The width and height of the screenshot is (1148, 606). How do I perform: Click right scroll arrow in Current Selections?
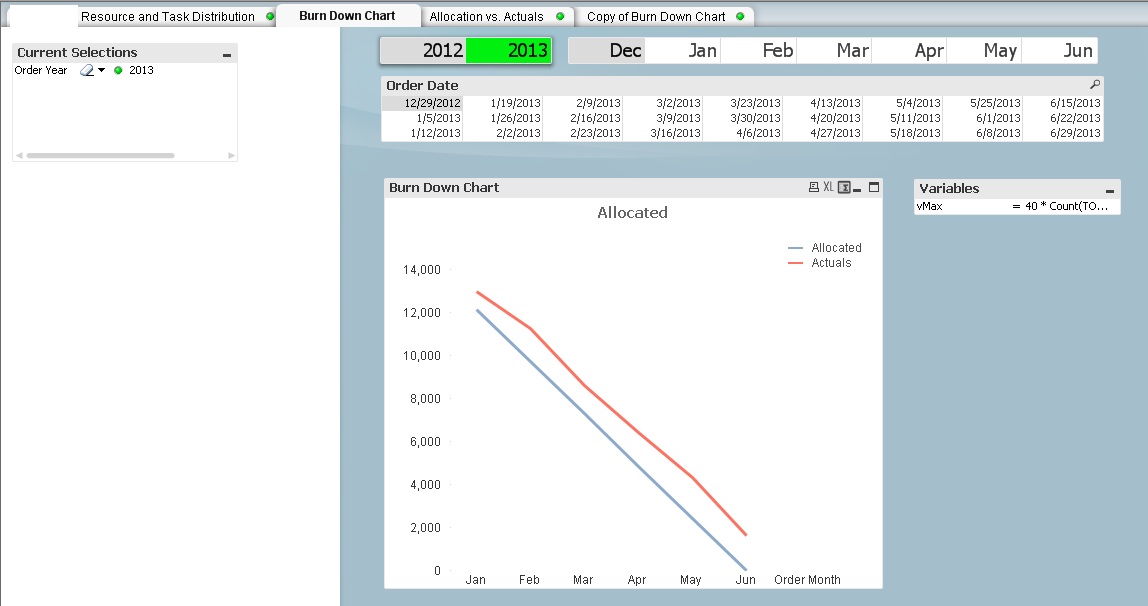pos(231,155)
